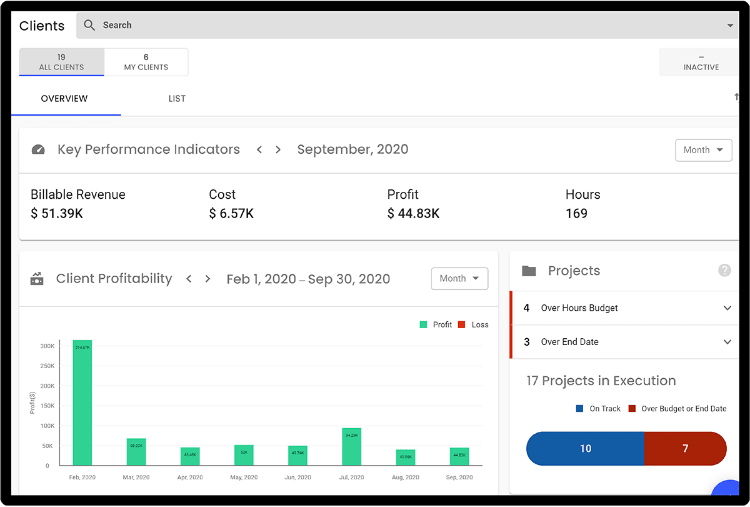Click the Billable Revenue $ 51.39K value

tap(57, 213)
